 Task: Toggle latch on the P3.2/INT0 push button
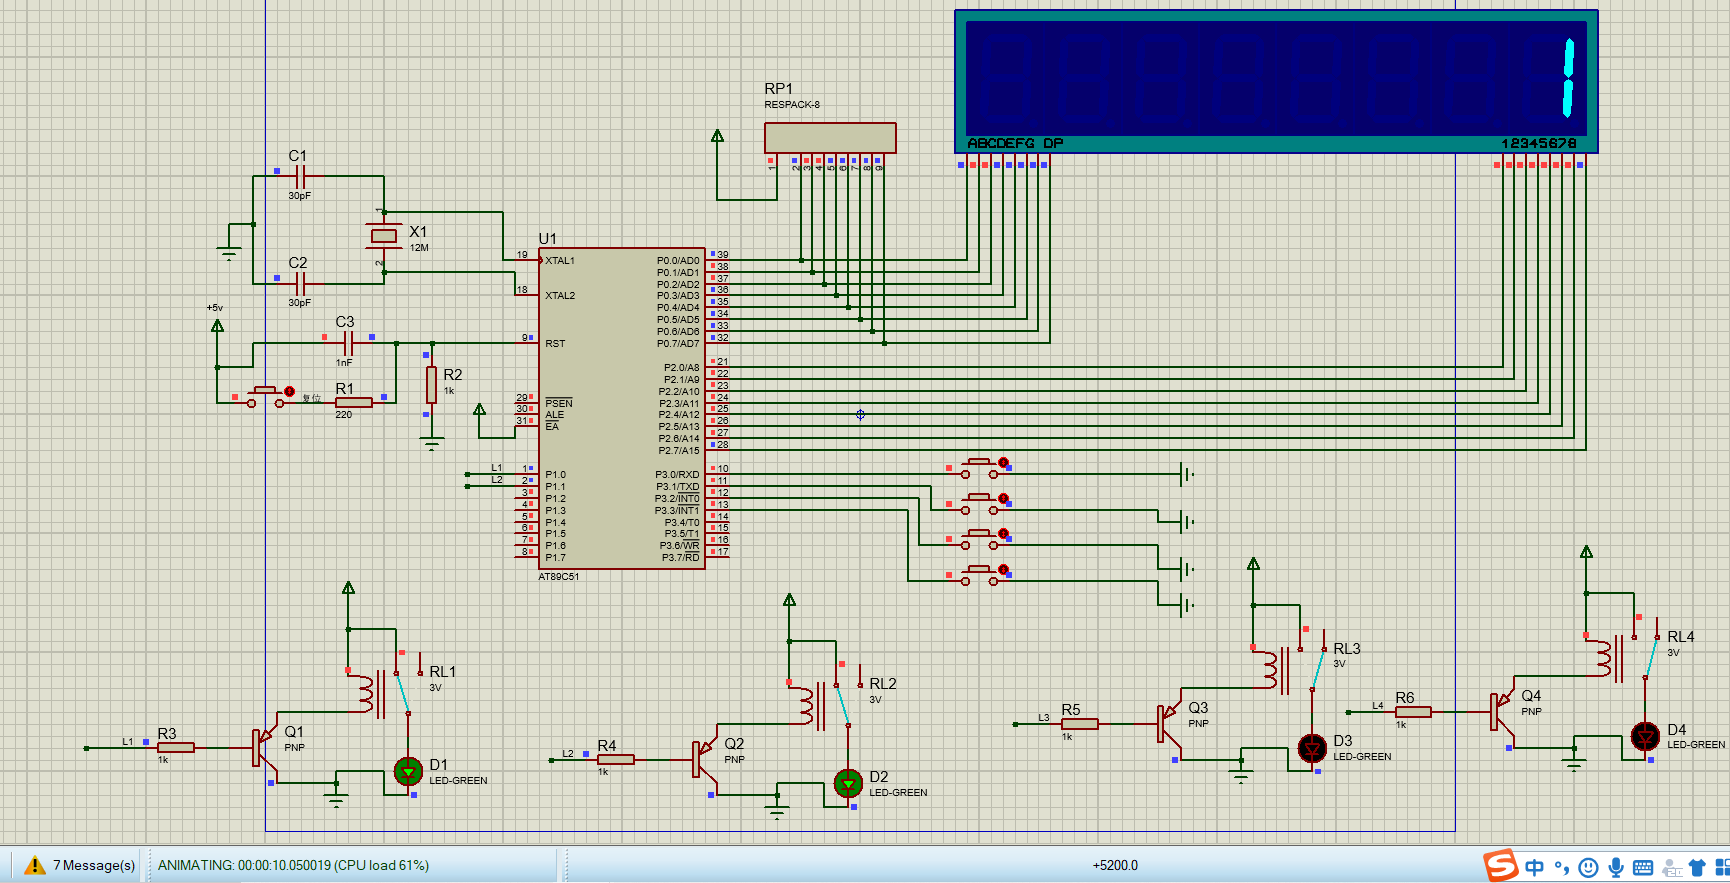click(x=1003, y=534)
